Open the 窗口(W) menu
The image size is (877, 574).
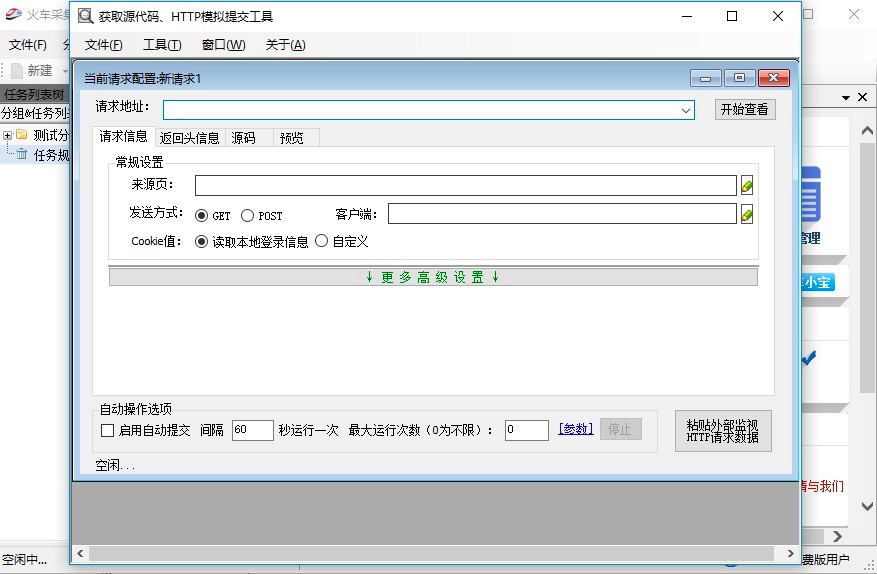(x=224, y=45)
